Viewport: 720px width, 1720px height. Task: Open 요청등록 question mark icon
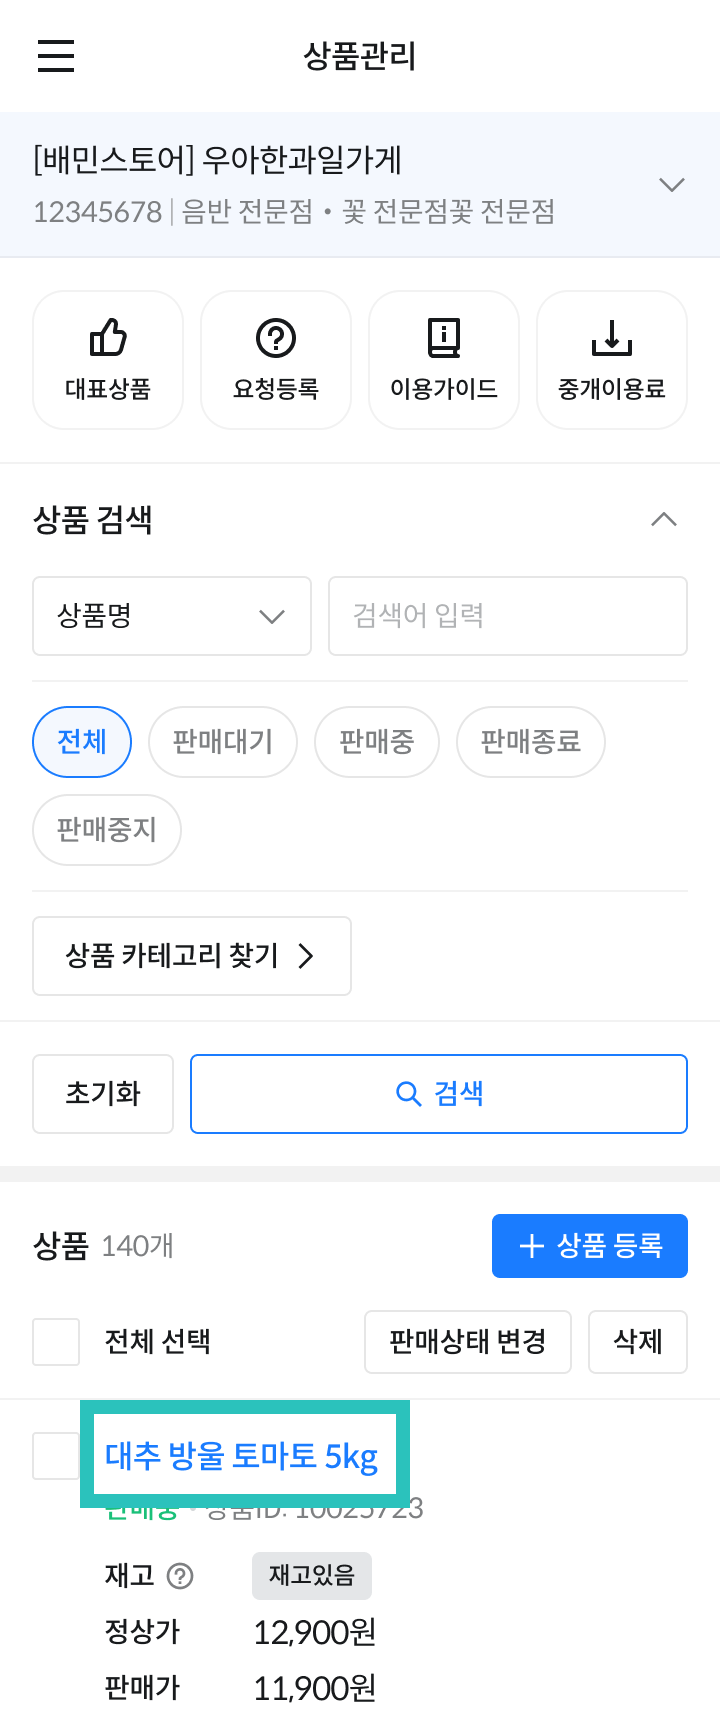tap(276, 338)
